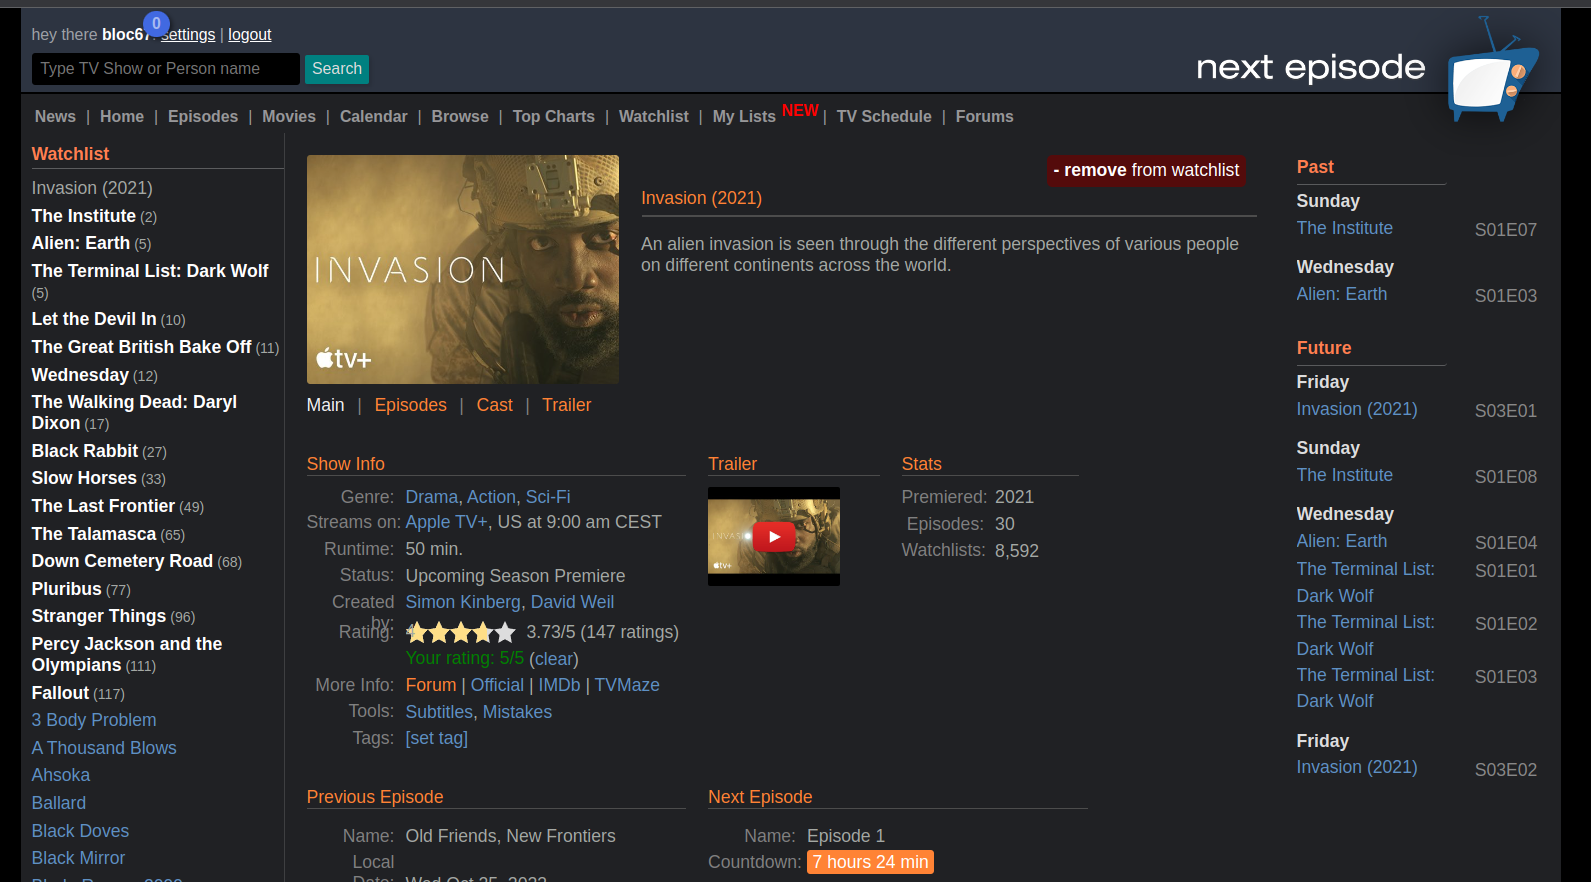The height and width of the screenshot is (882, 1591).
Task: Open the Forums menu item
Action: (x=985, y=117)
